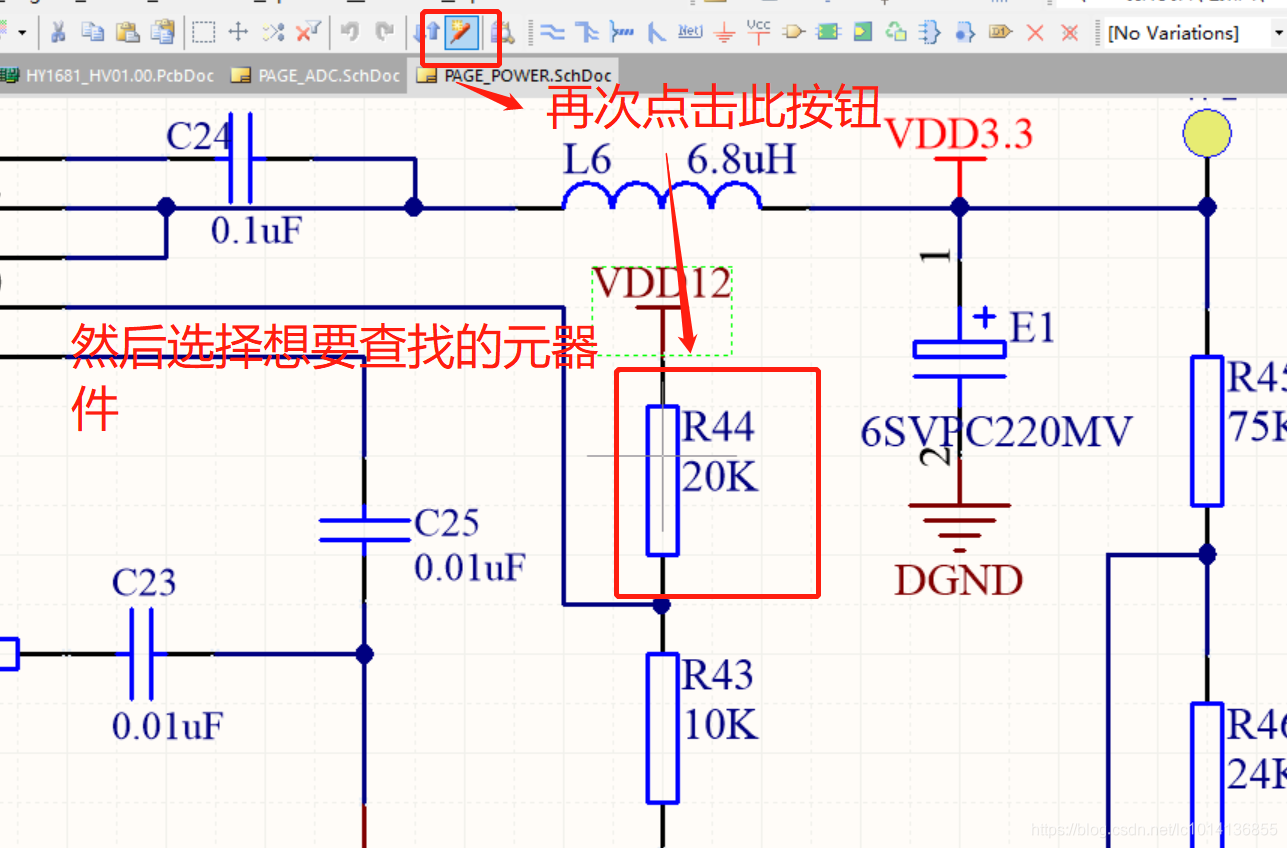The image size is (1287, 848).
Task: Select the Place Device Sheet Symbol icon
Action: click(x=896, y=32)
